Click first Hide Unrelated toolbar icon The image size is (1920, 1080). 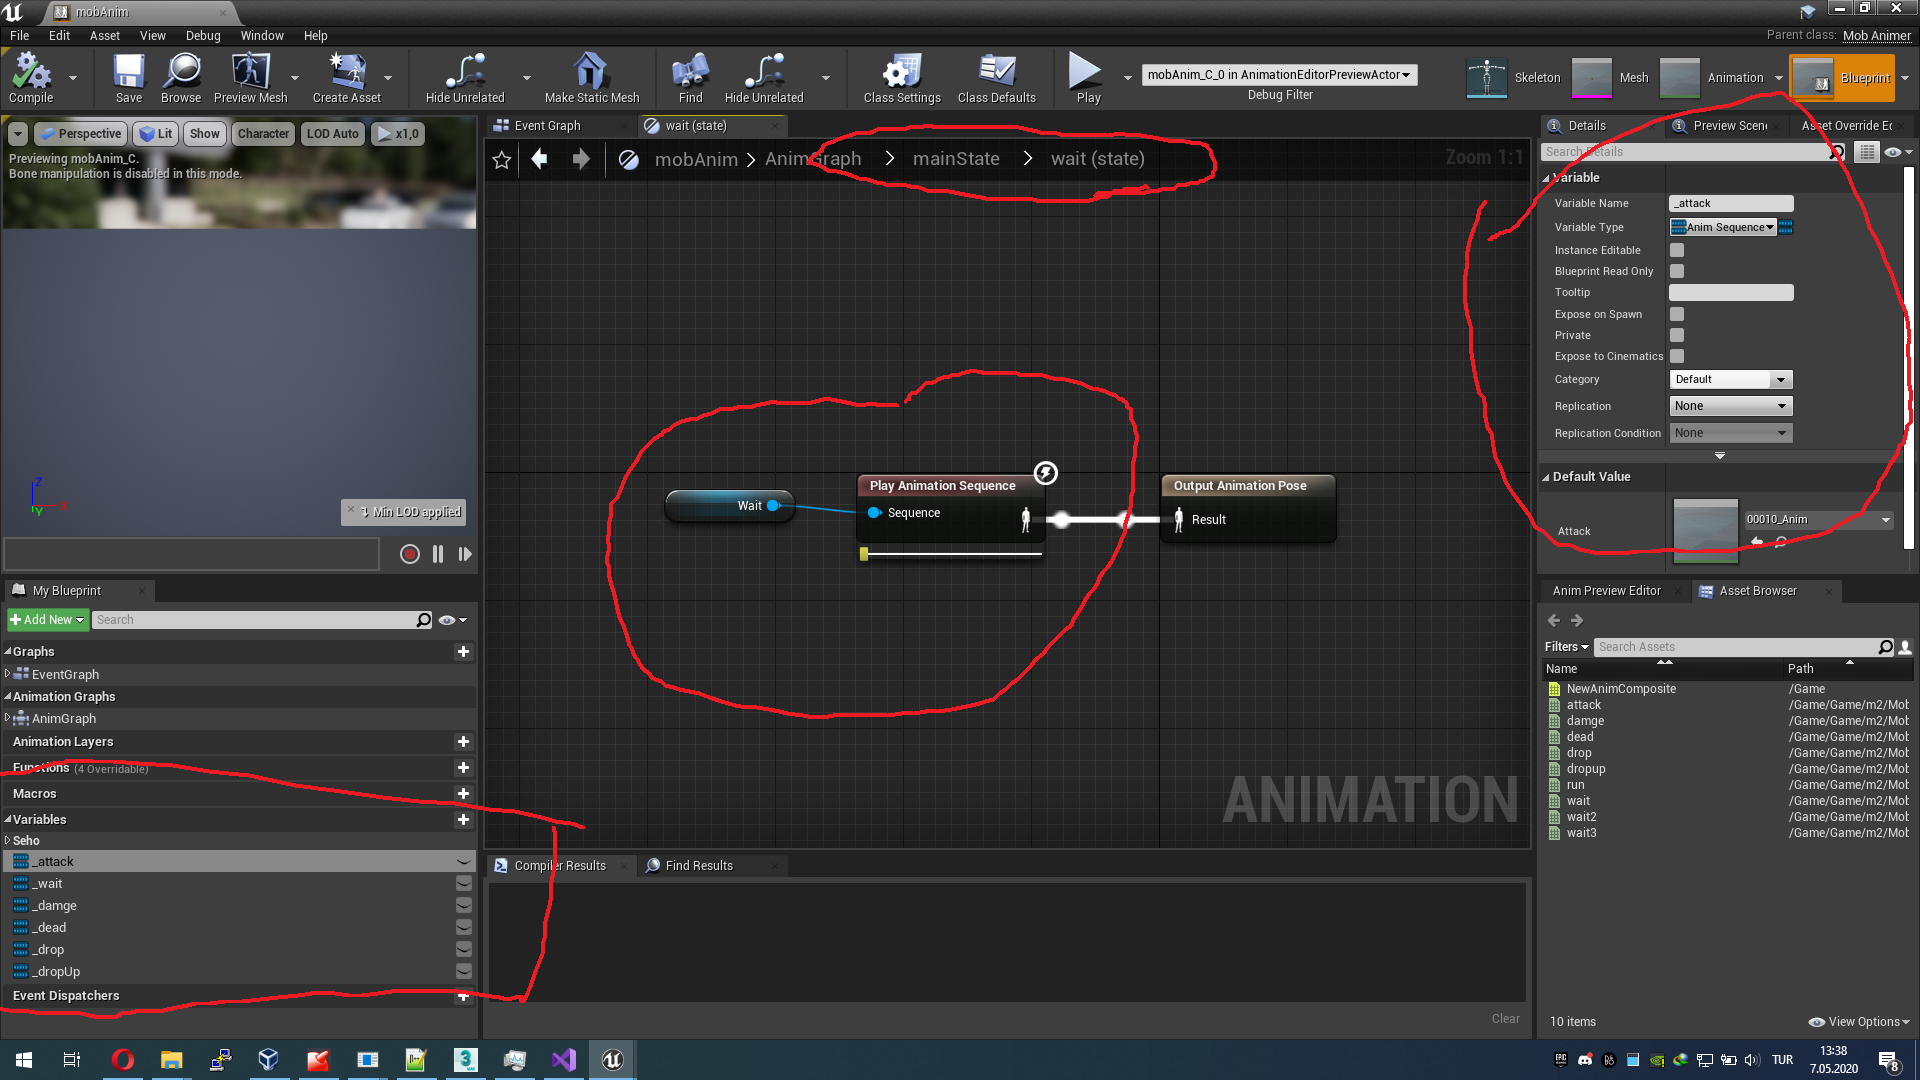tap(465, 78)
